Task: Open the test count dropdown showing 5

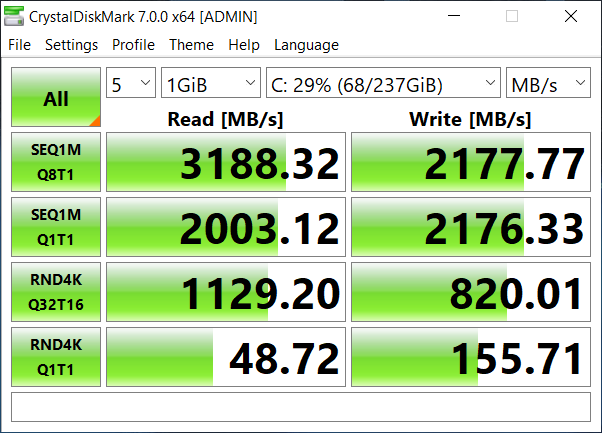Action: (131, 83)
